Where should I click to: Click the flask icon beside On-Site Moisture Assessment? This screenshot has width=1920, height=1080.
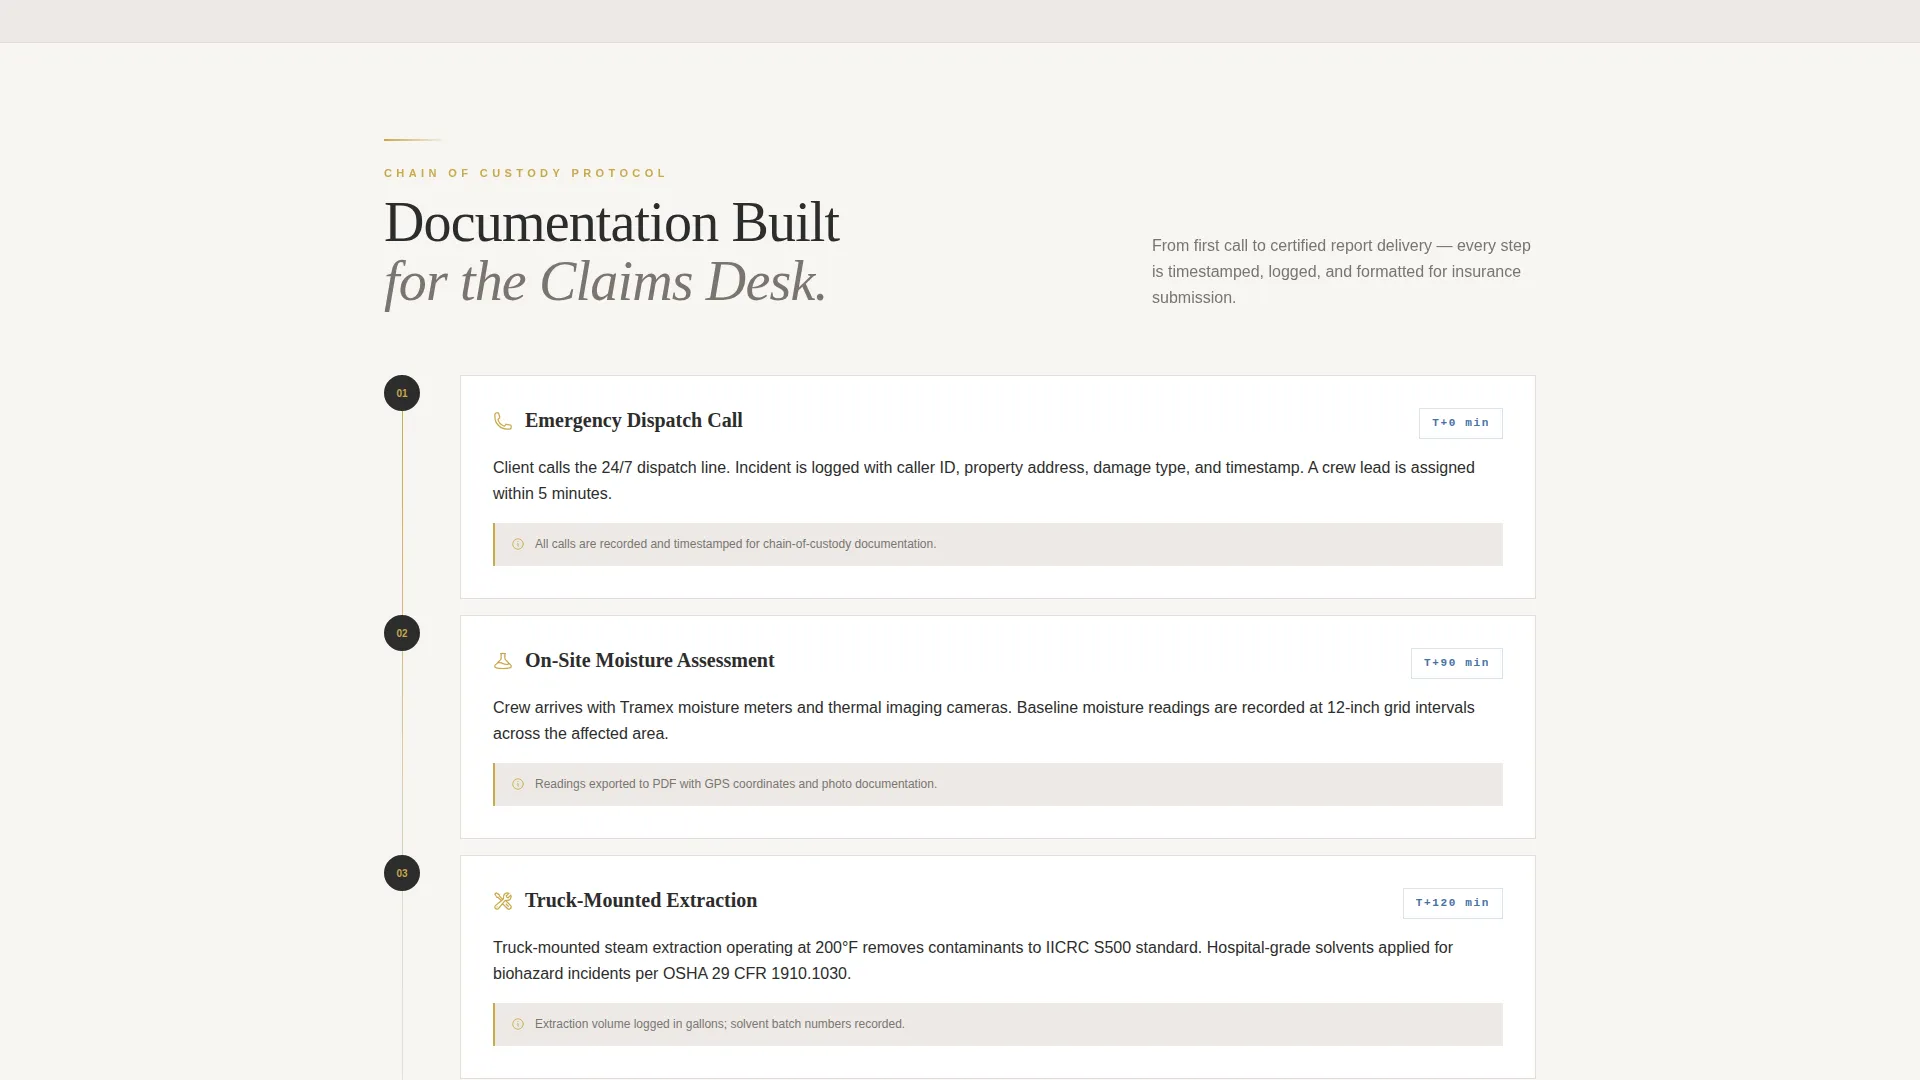(x=503, y=661)
